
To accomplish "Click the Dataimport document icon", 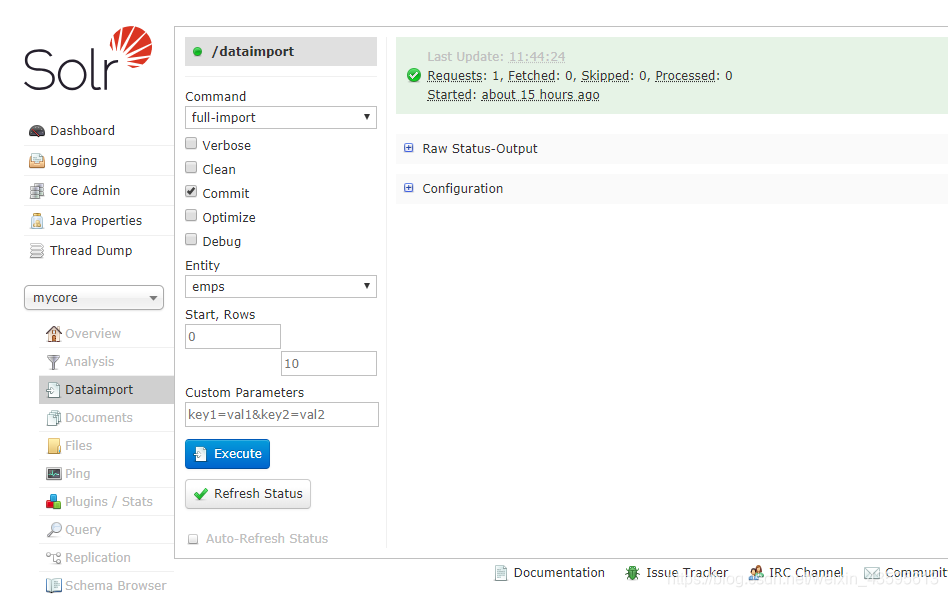I will coord(54,390).
